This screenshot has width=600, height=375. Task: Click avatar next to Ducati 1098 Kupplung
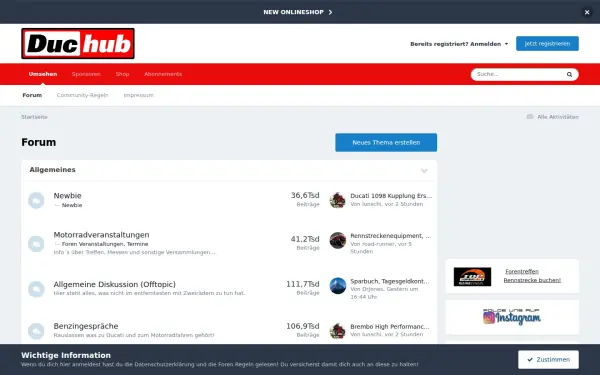338,200
